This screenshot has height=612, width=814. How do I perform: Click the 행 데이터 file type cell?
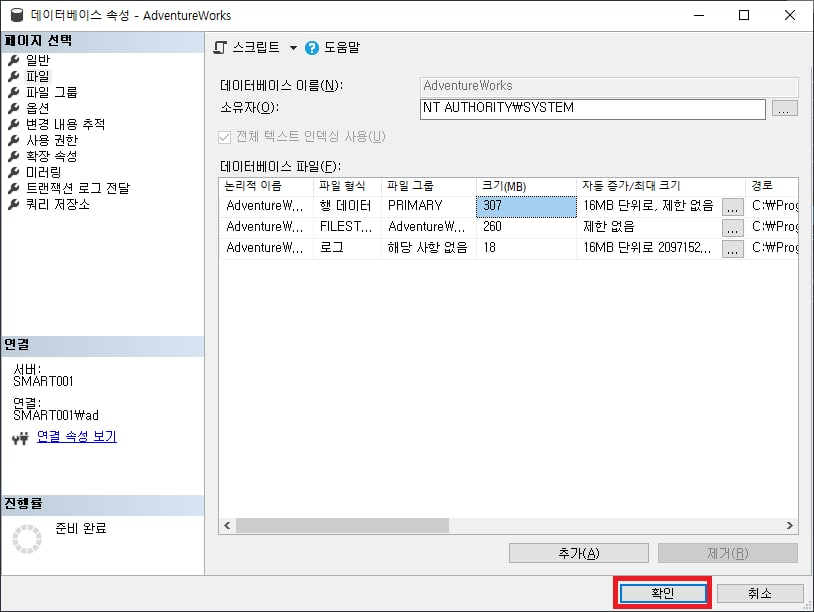(x=347, y=206)
